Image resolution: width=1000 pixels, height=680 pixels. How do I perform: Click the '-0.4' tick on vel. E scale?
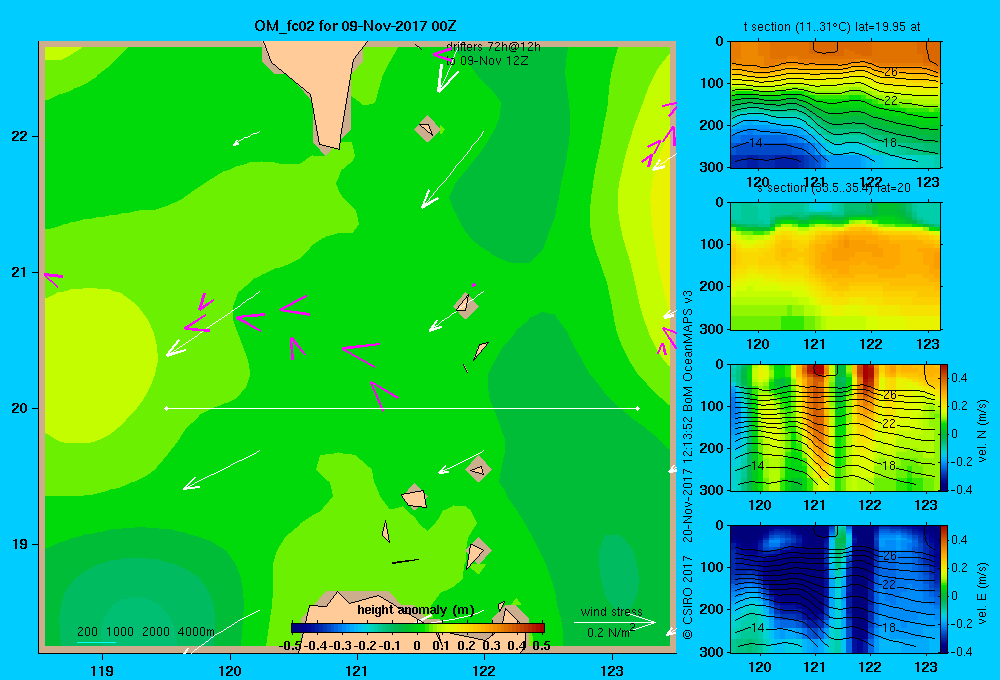pos(959,651)
